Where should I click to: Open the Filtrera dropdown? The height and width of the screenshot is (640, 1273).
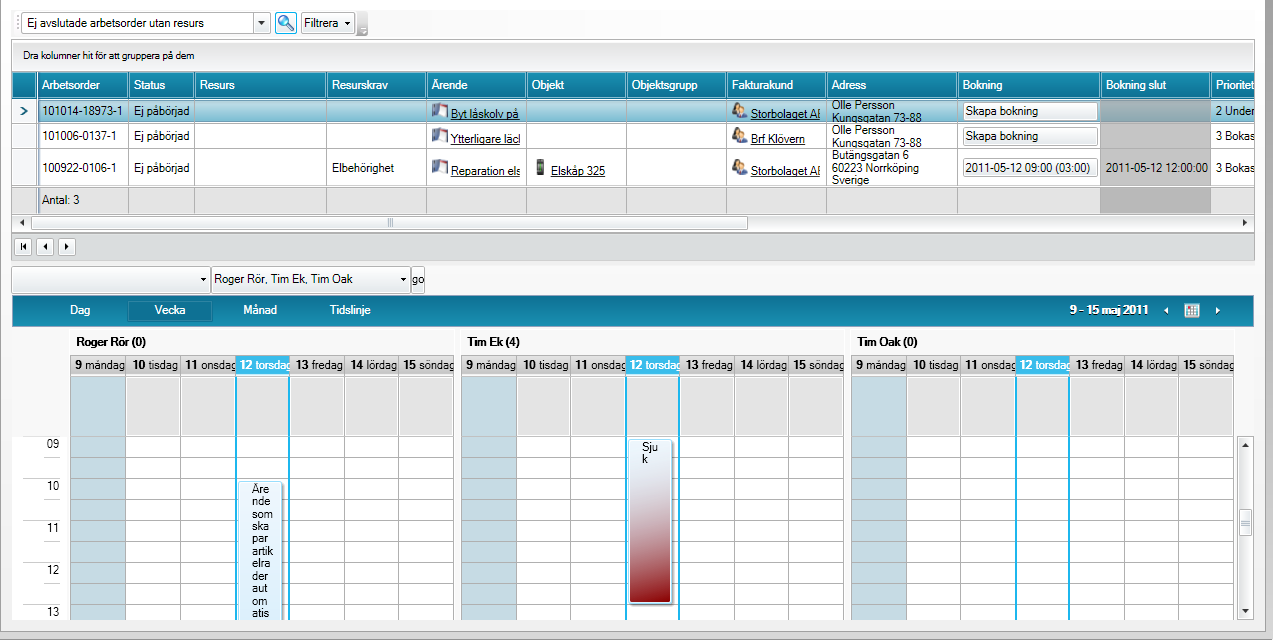click(329, 23)
